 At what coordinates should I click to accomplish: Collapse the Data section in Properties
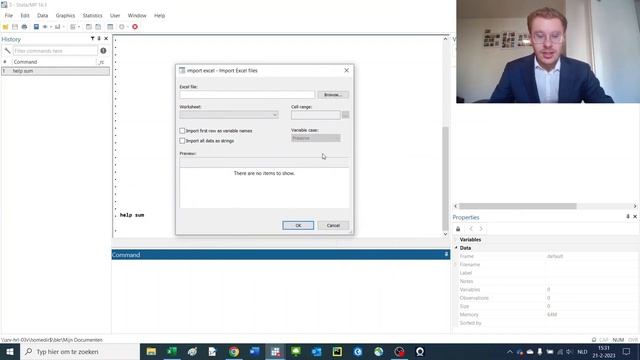click(456, 248)
